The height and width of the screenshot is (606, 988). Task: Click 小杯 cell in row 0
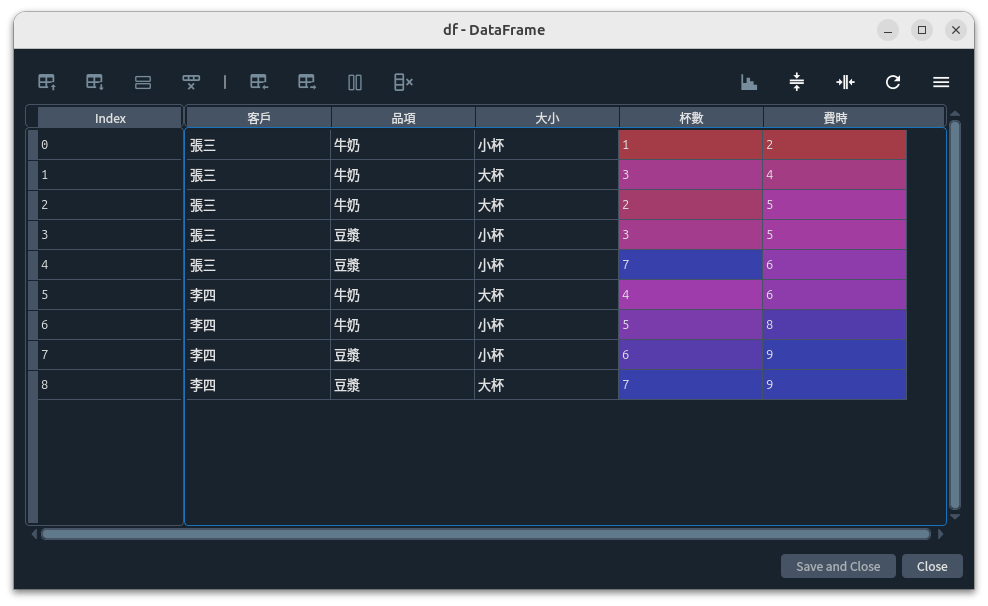pos(546,145)
